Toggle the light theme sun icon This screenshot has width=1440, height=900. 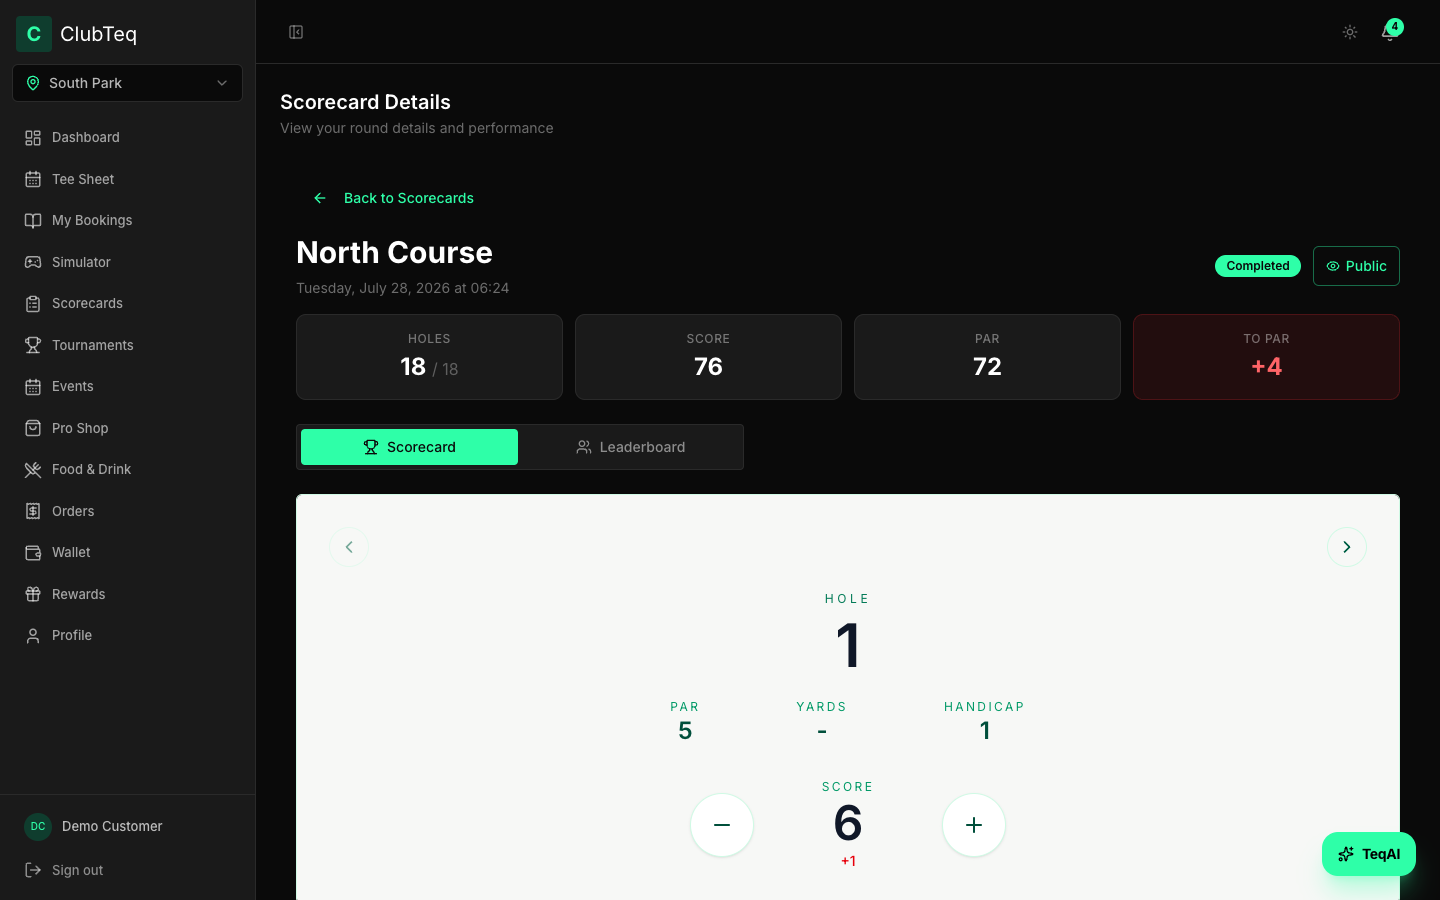[x=1350, y=32]
